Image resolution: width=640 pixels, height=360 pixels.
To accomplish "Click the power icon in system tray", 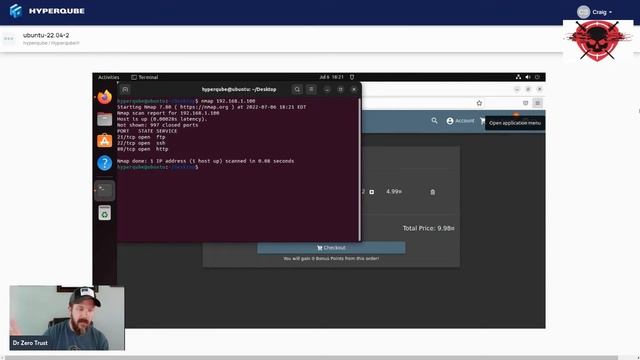I will (x=537, y=77).
